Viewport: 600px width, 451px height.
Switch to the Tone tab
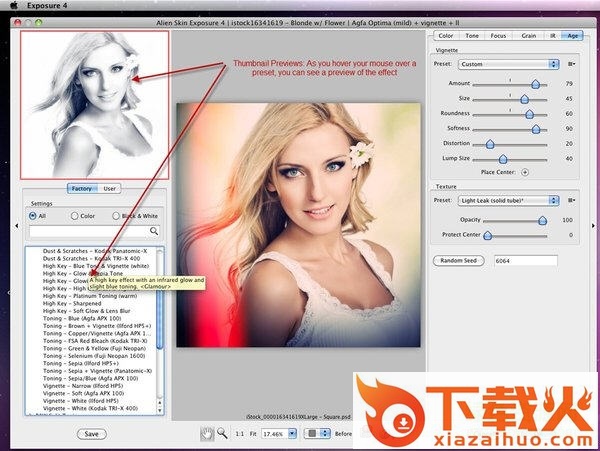[472, 36]
